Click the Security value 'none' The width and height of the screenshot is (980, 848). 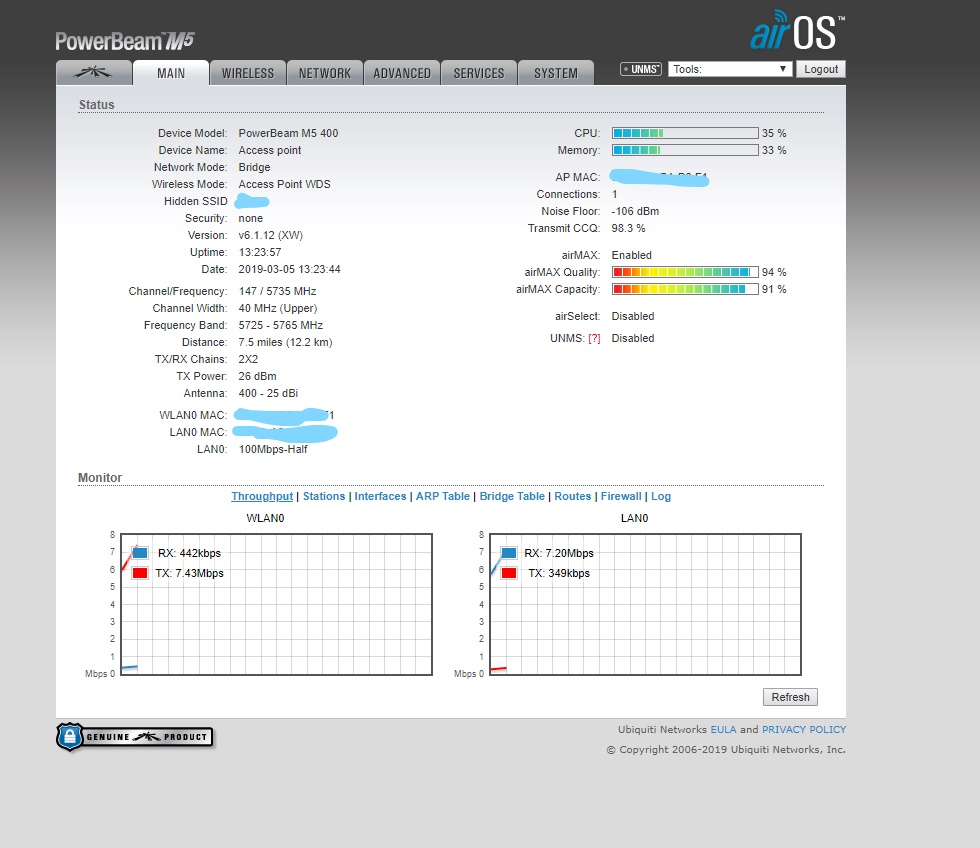click(x=251, y=219)
